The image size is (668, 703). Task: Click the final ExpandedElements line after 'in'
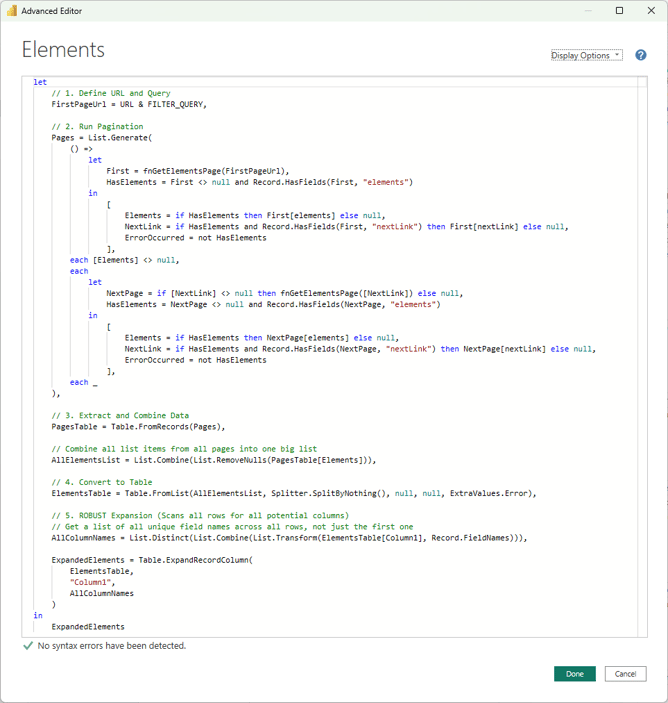(x=88, y=627)
